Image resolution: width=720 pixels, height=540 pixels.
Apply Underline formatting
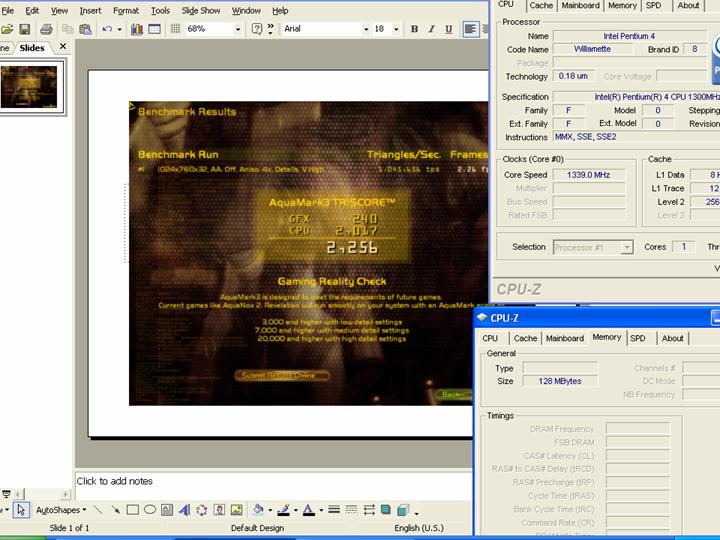click(449, 29)
